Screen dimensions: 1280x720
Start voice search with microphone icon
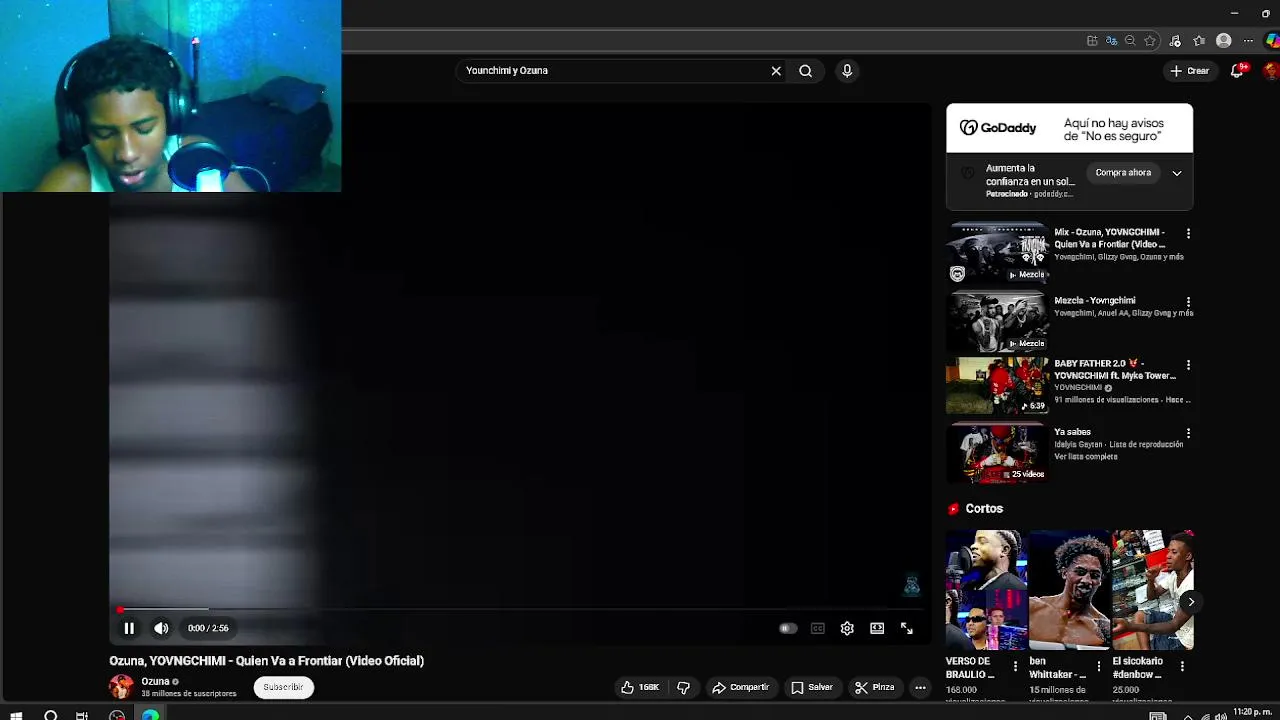tap(847, 71)
